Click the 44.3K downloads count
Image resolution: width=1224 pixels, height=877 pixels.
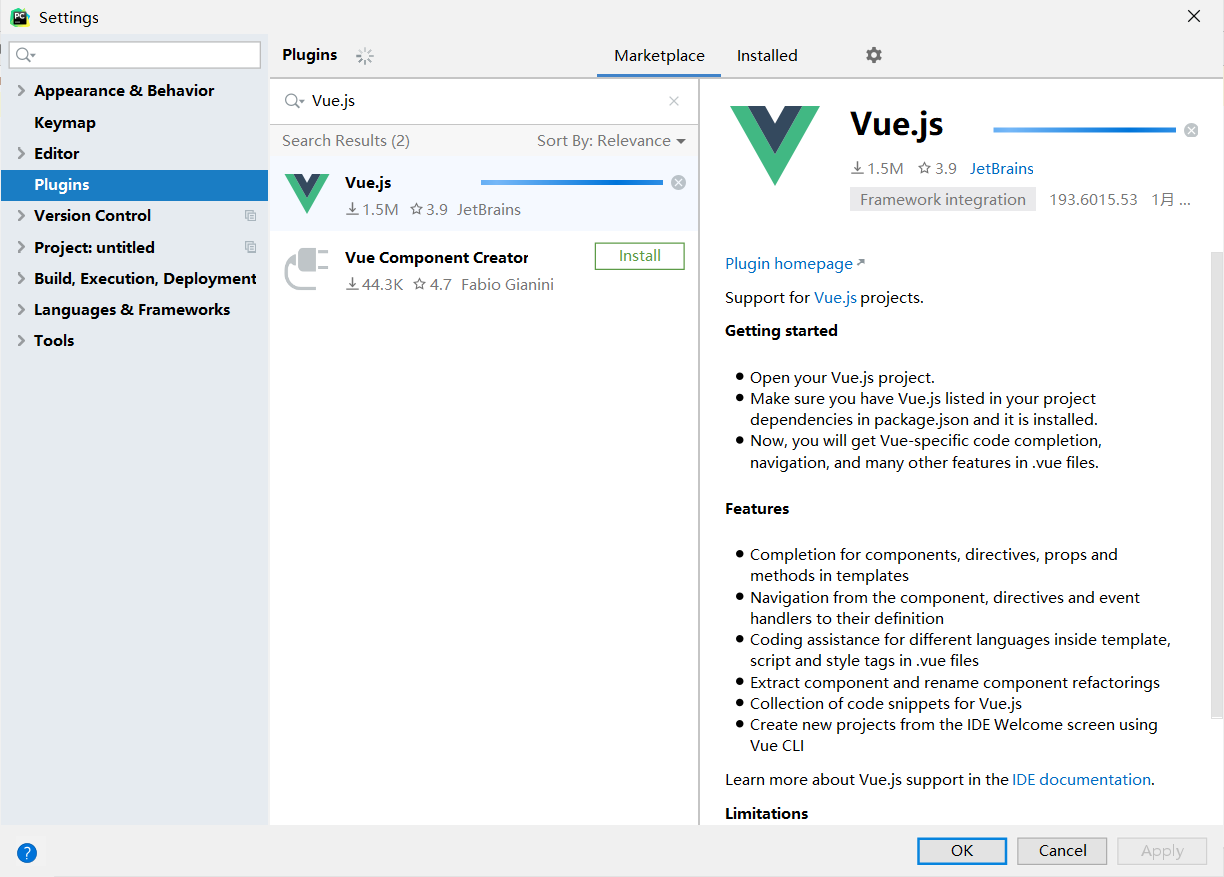click(382, 285)
